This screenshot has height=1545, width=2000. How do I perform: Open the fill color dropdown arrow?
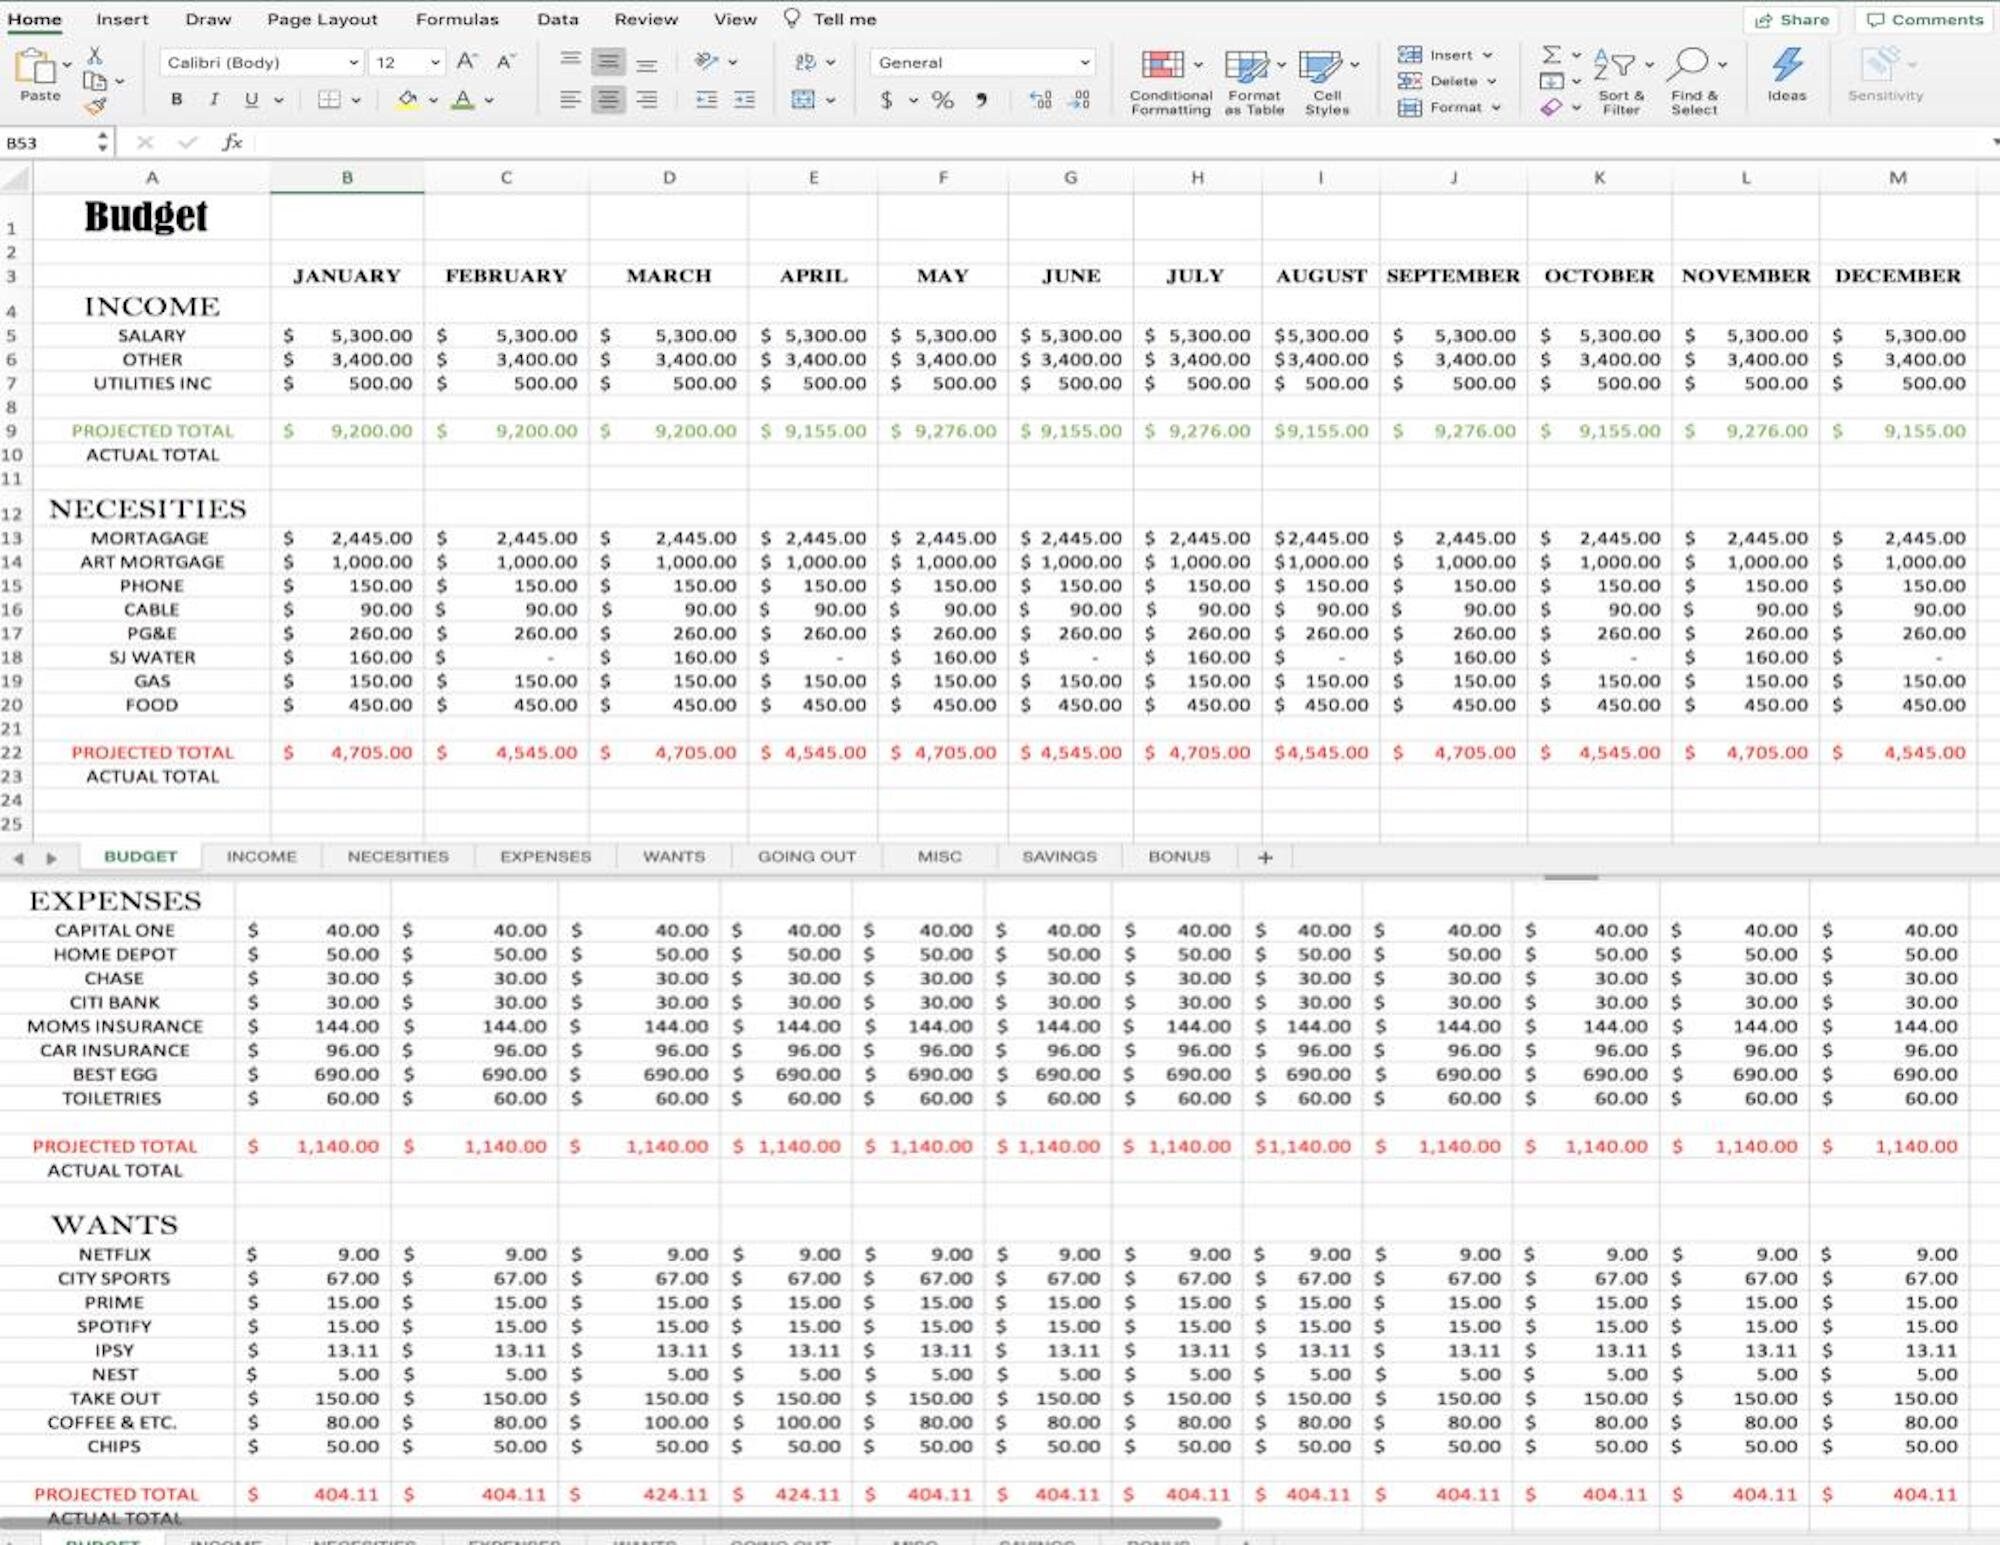[x=431, y=99]
